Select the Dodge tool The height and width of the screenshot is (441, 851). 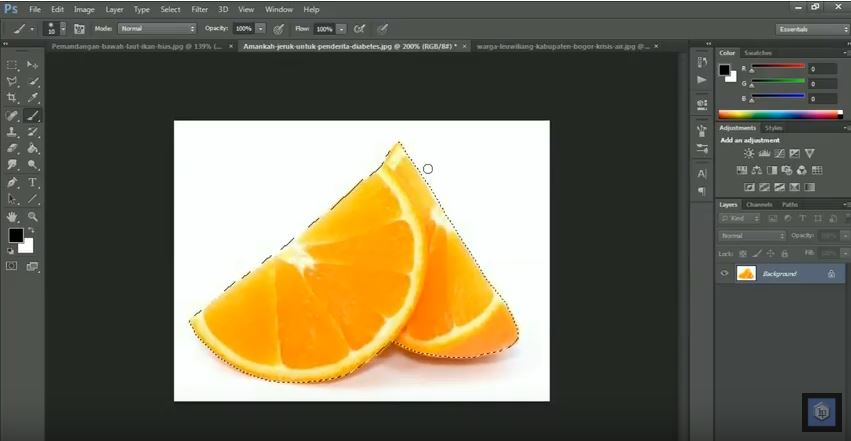(33, 165)
